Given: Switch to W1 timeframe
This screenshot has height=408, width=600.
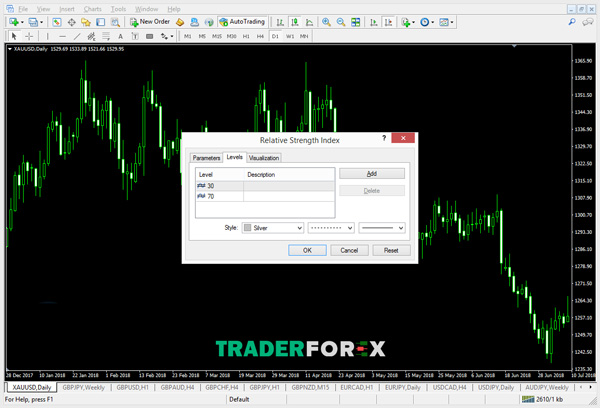Looking at the screenshot, I should [290, 36].
